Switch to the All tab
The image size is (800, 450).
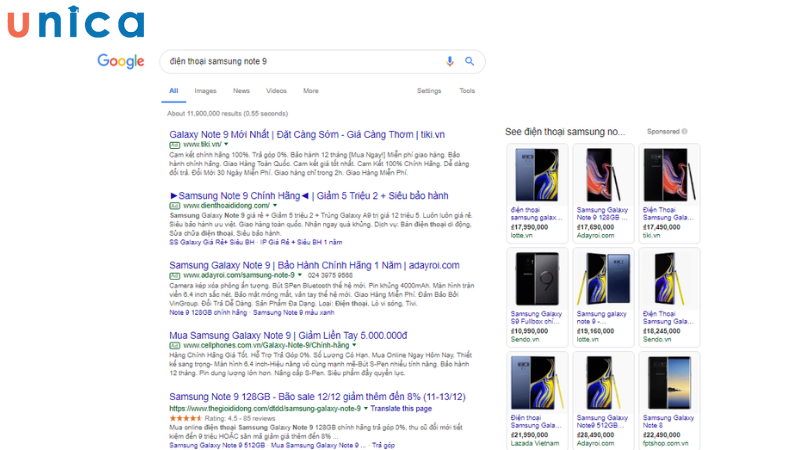point(173,91)
